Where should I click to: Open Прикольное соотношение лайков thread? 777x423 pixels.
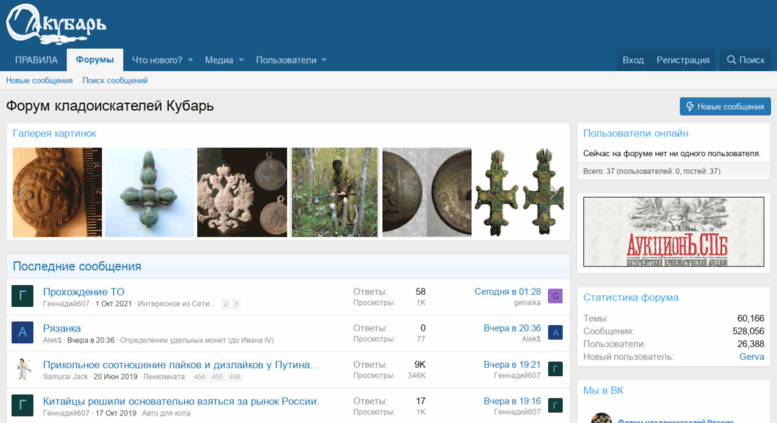coord(180,365)
